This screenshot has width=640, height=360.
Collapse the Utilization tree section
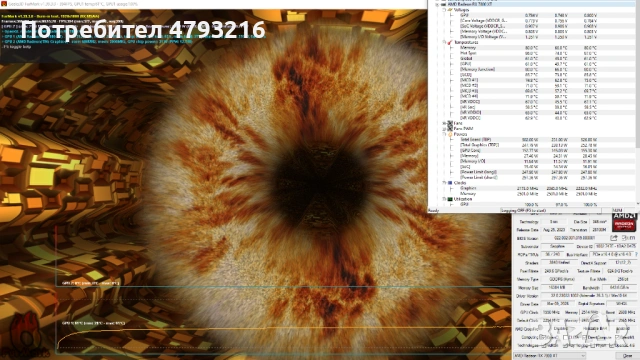click(444, 199)
